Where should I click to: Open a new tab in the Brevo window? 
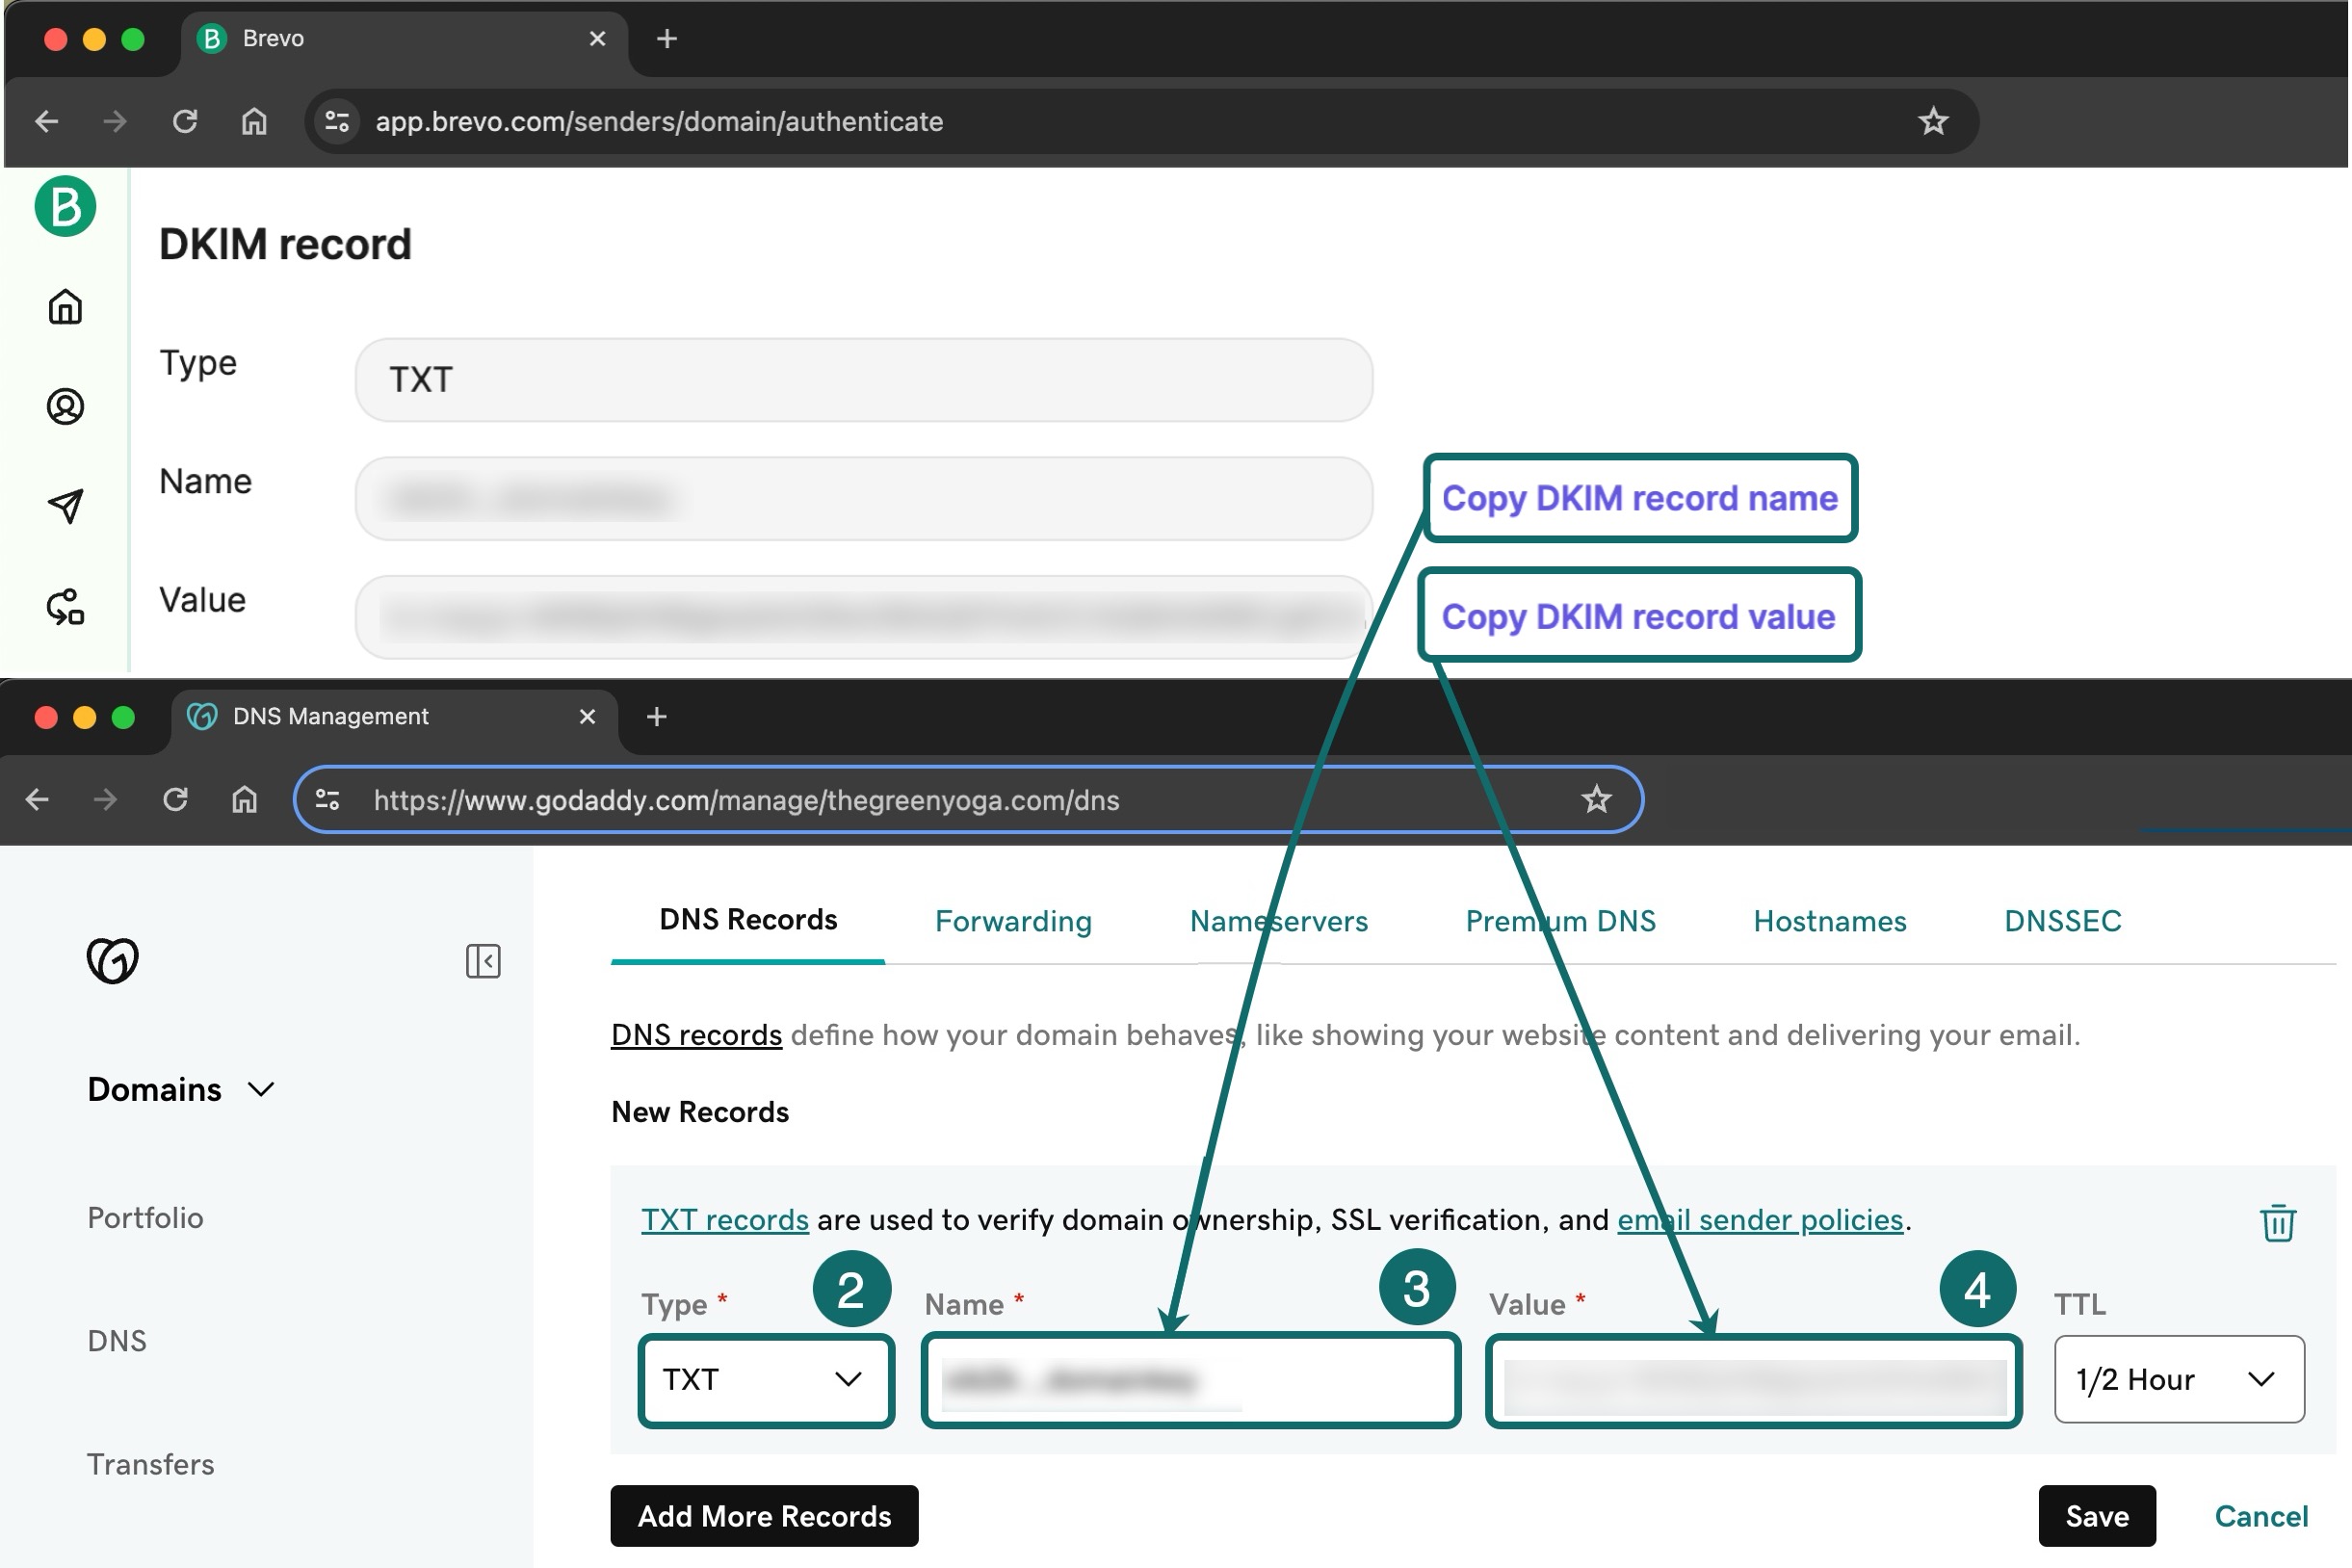point(667,38)
